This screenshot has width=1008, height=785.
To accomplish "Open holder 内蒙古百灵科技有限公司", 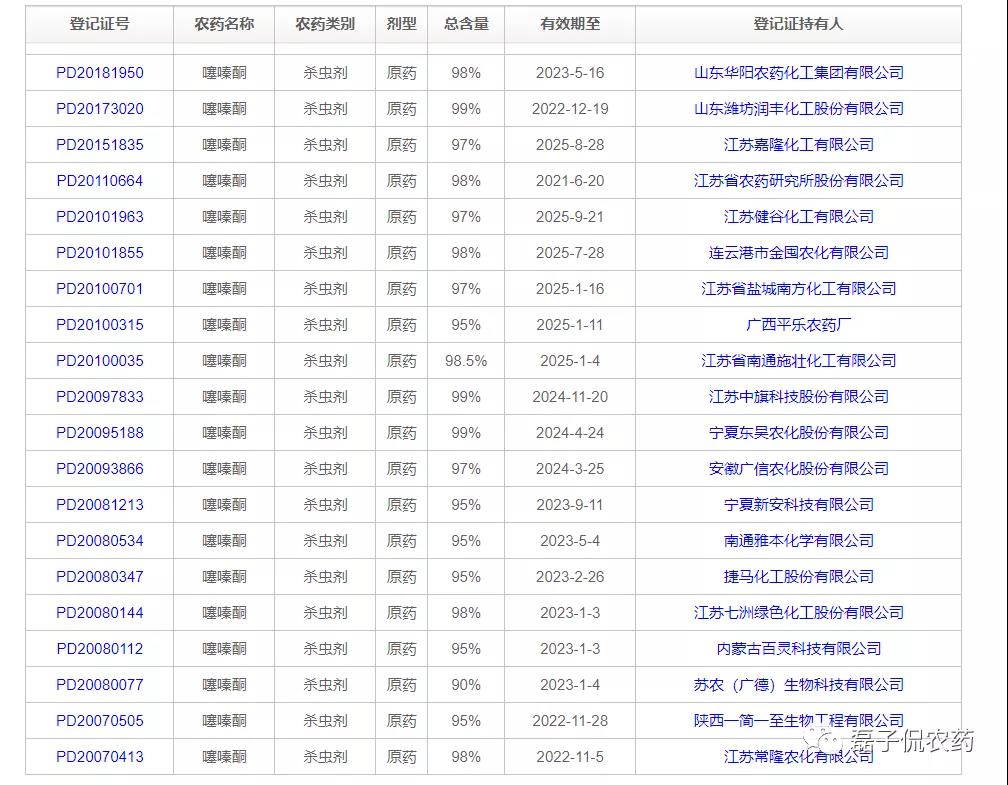I will coord(798,649).
